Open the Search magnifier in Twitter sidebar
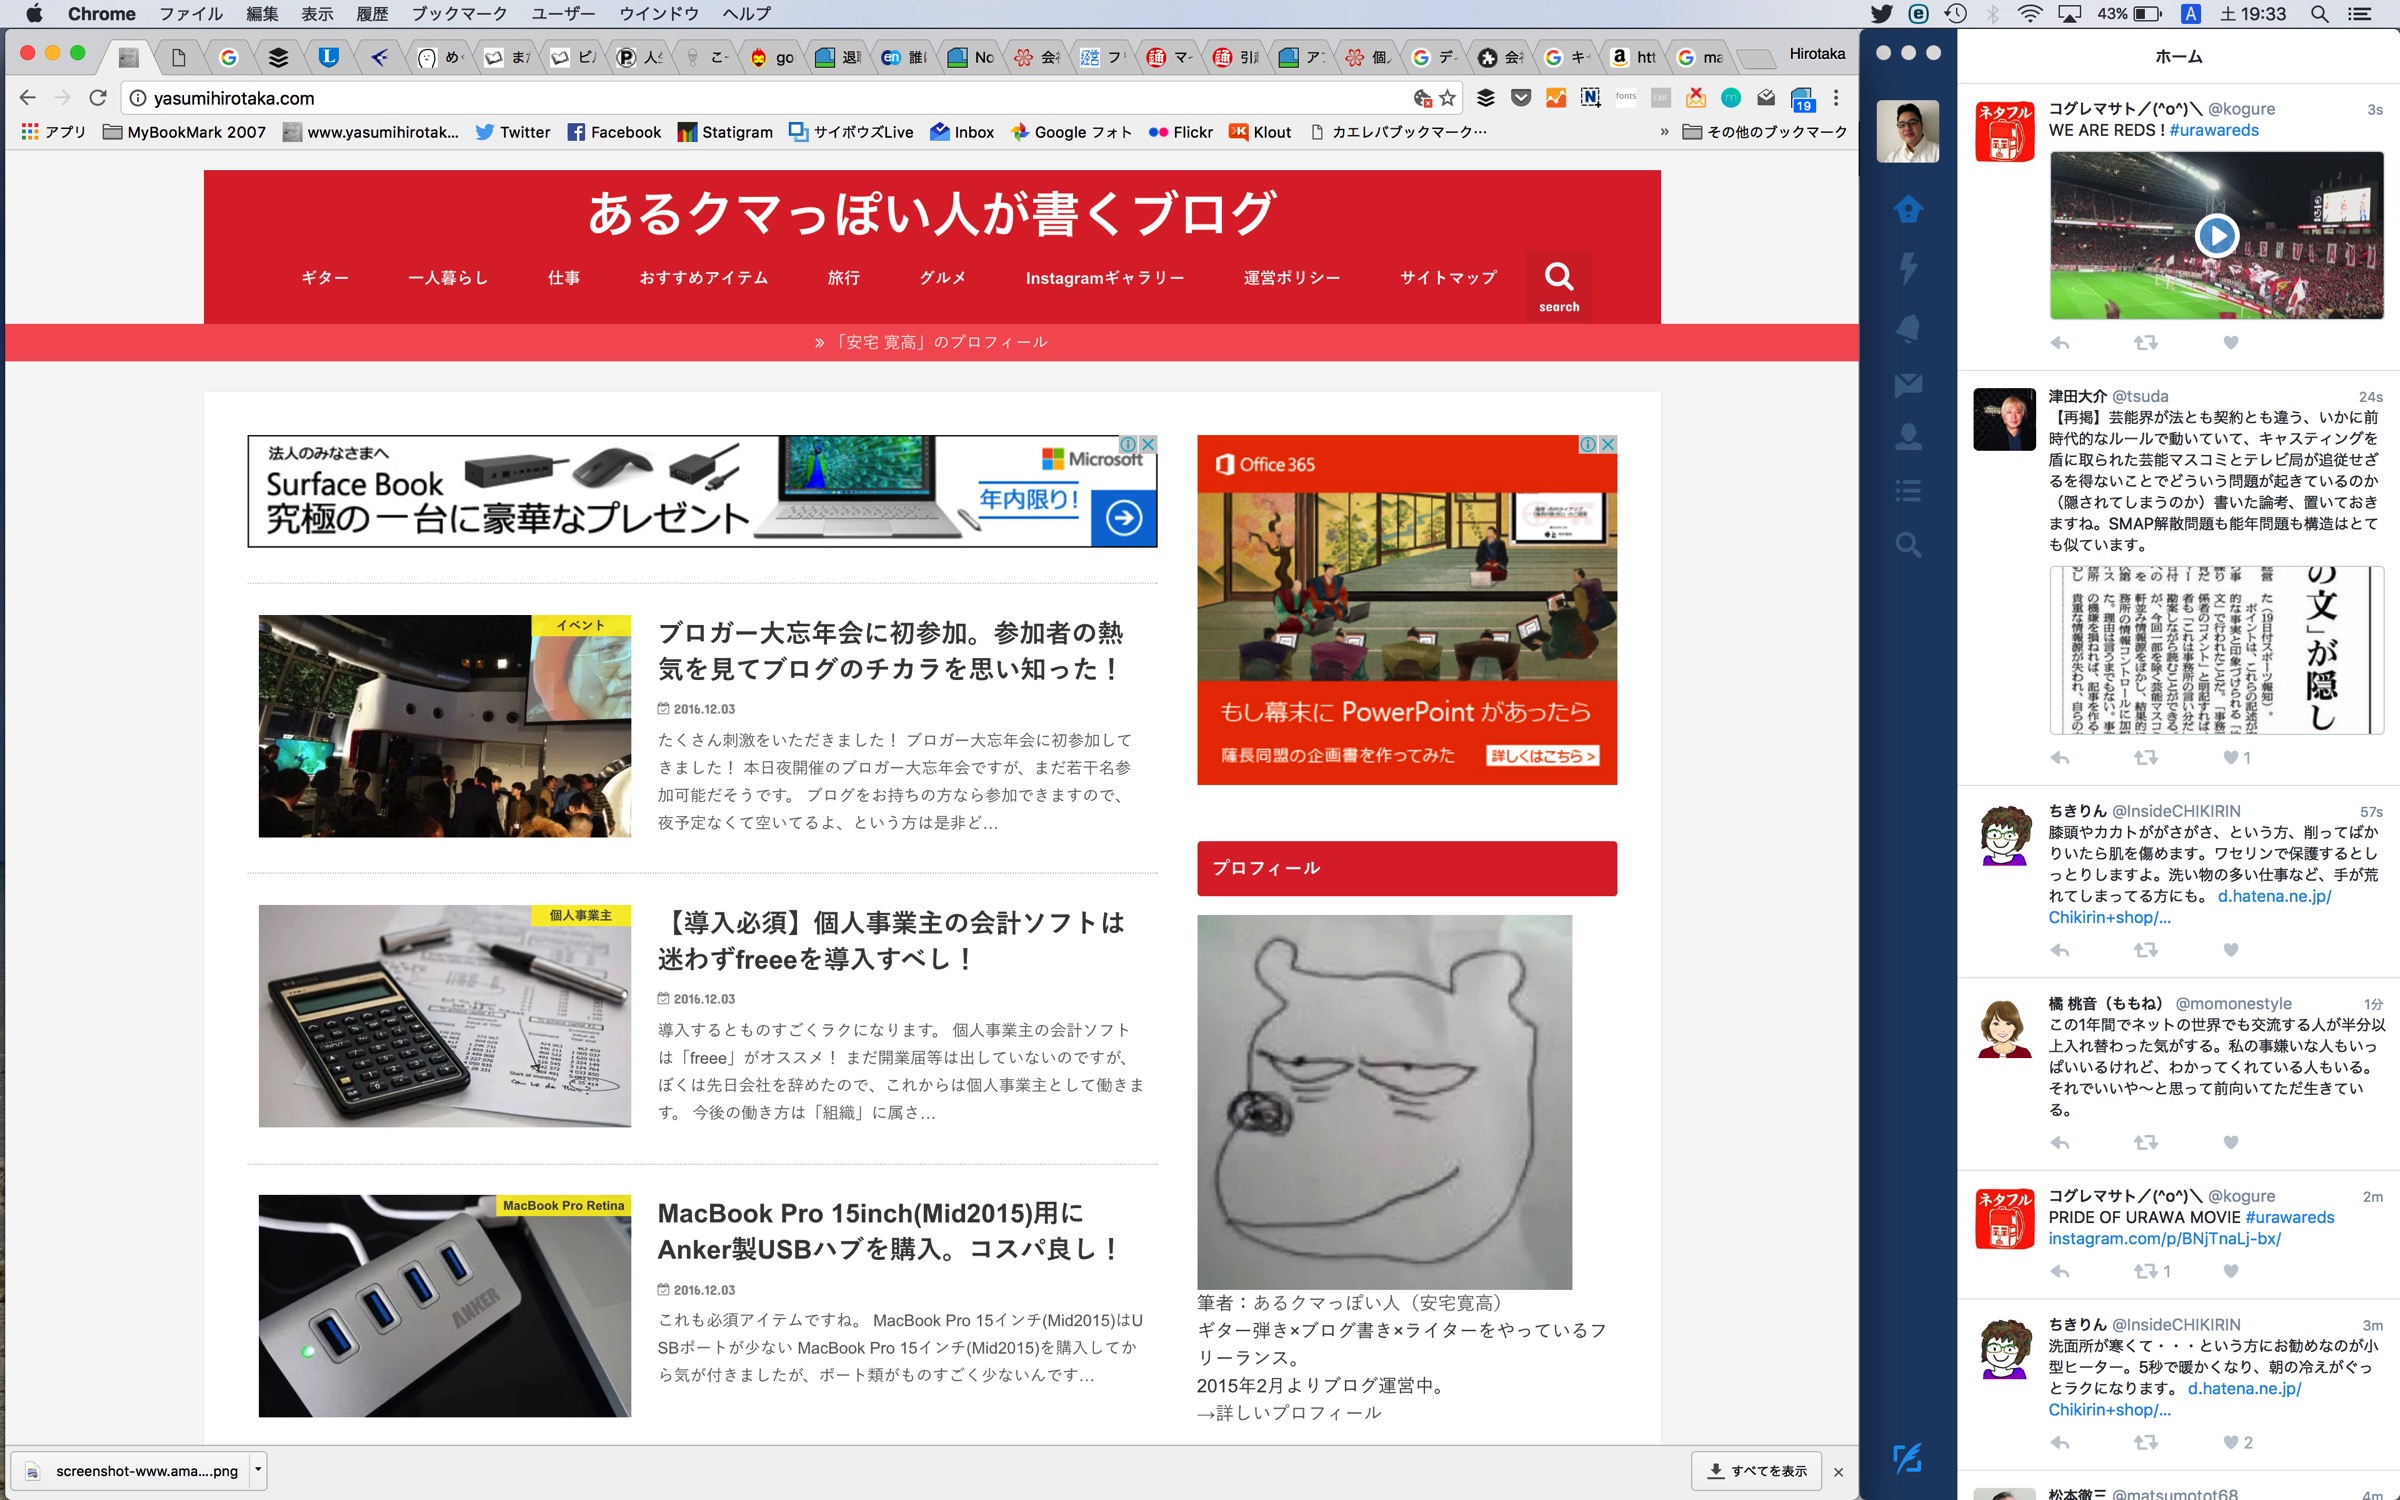The width and height of the screenshot is (2400, 1500). [1908, 545]
